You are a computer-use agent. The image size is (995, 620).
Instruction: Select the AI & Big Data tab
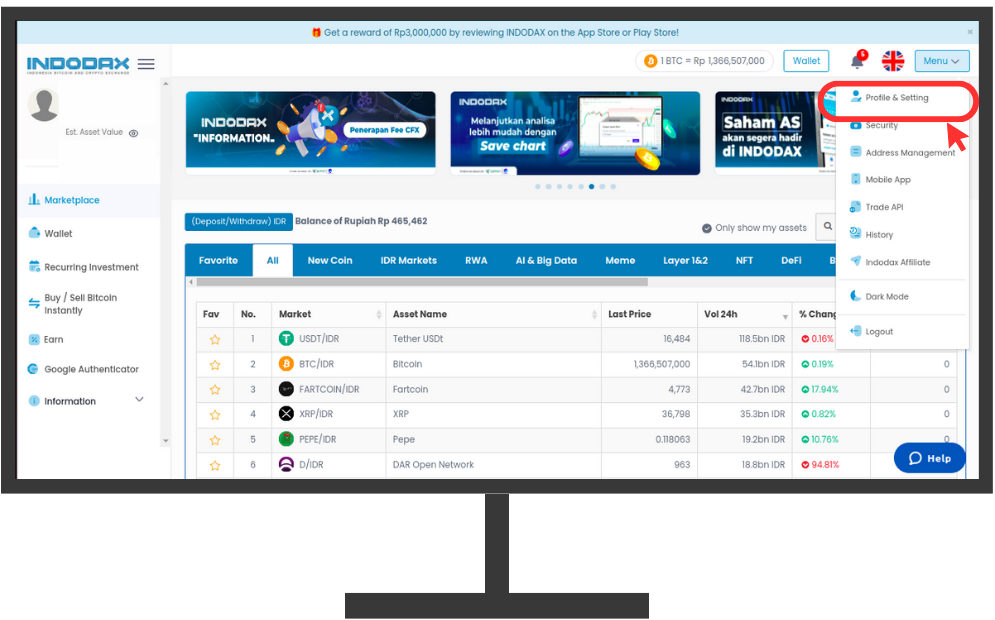(x=546, y=260)
